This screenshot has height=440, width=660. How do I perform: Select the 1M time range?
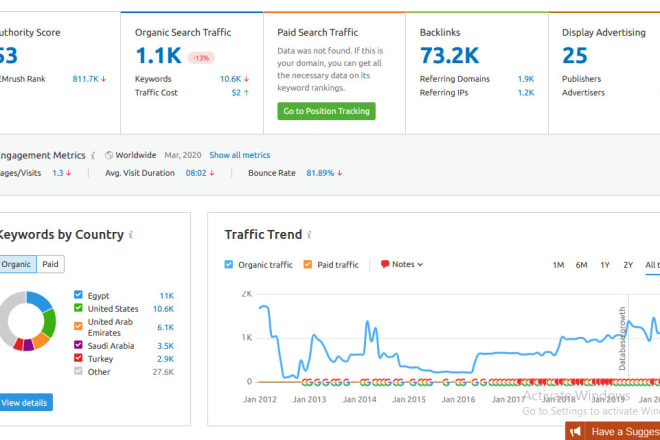[558, 265]
